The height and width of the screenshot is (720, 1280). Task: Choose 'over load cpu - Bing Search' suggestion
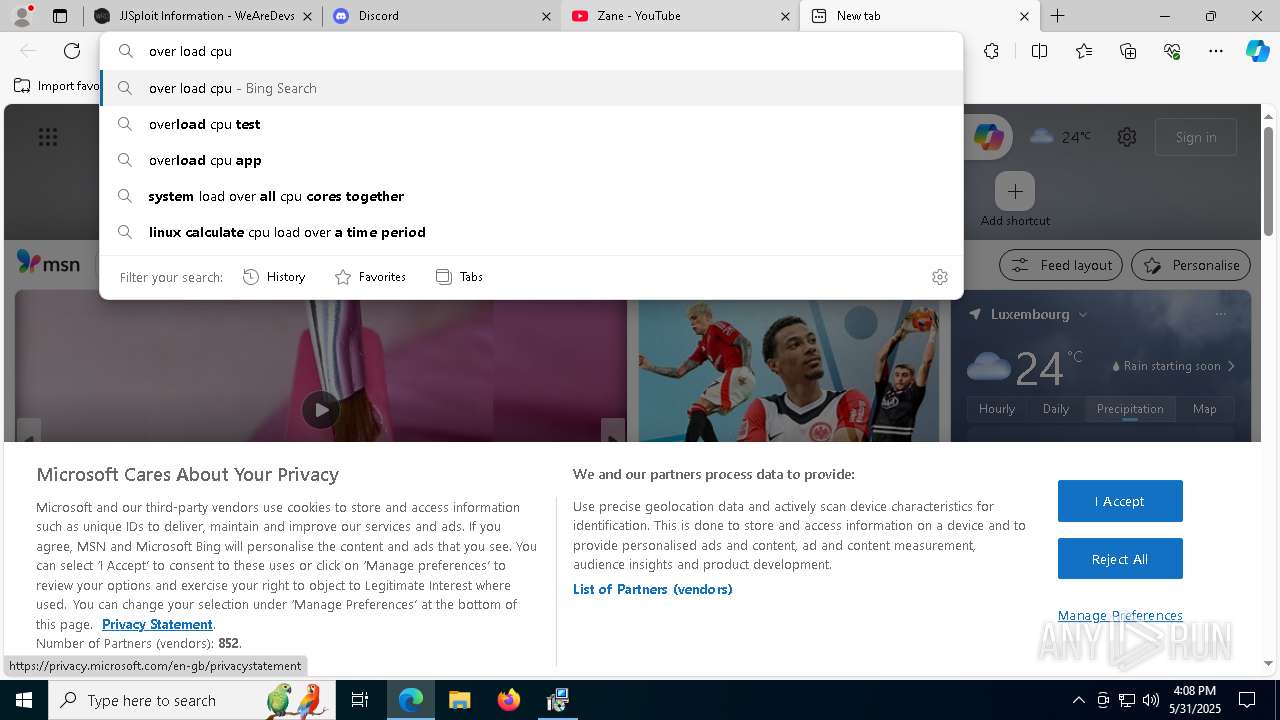coord(531,88)
